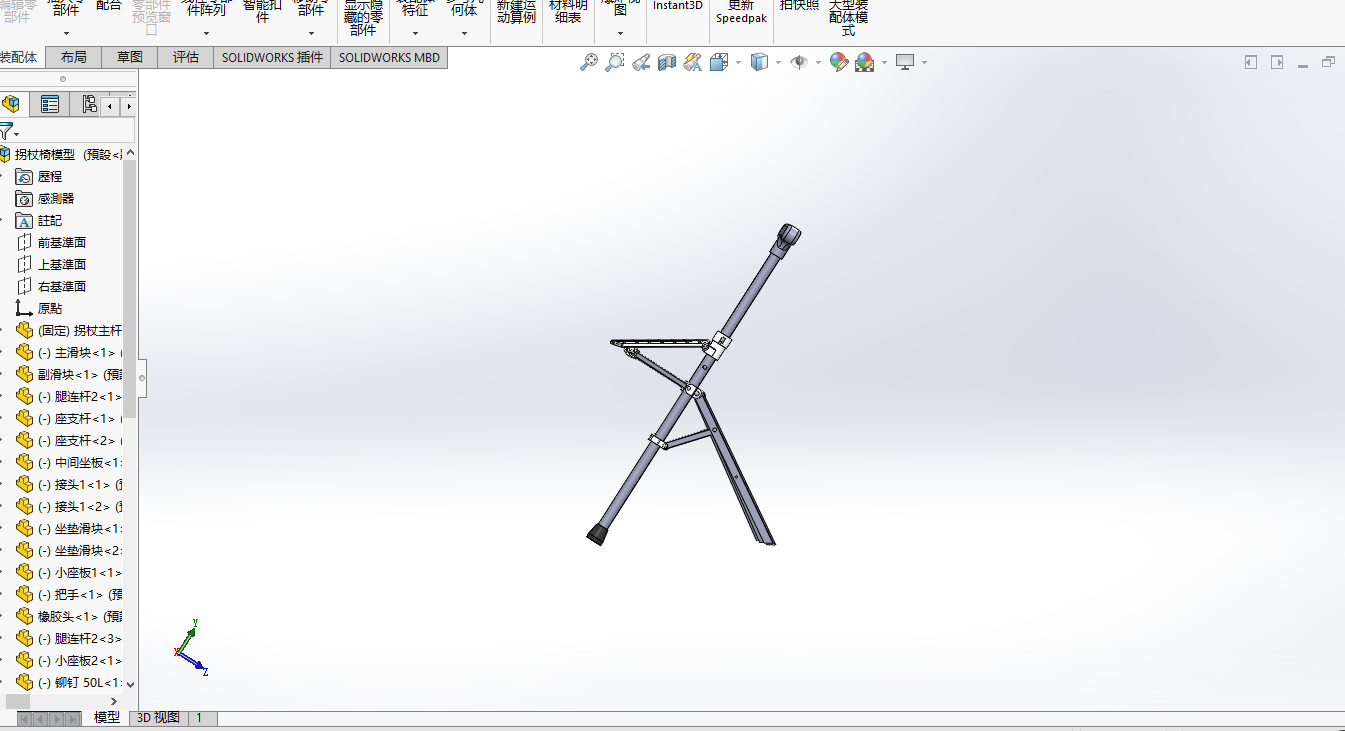Click the 显示隐藏的零部件 button
Image resolution: width=1345 pixels, height=731 pixels.
363,17
